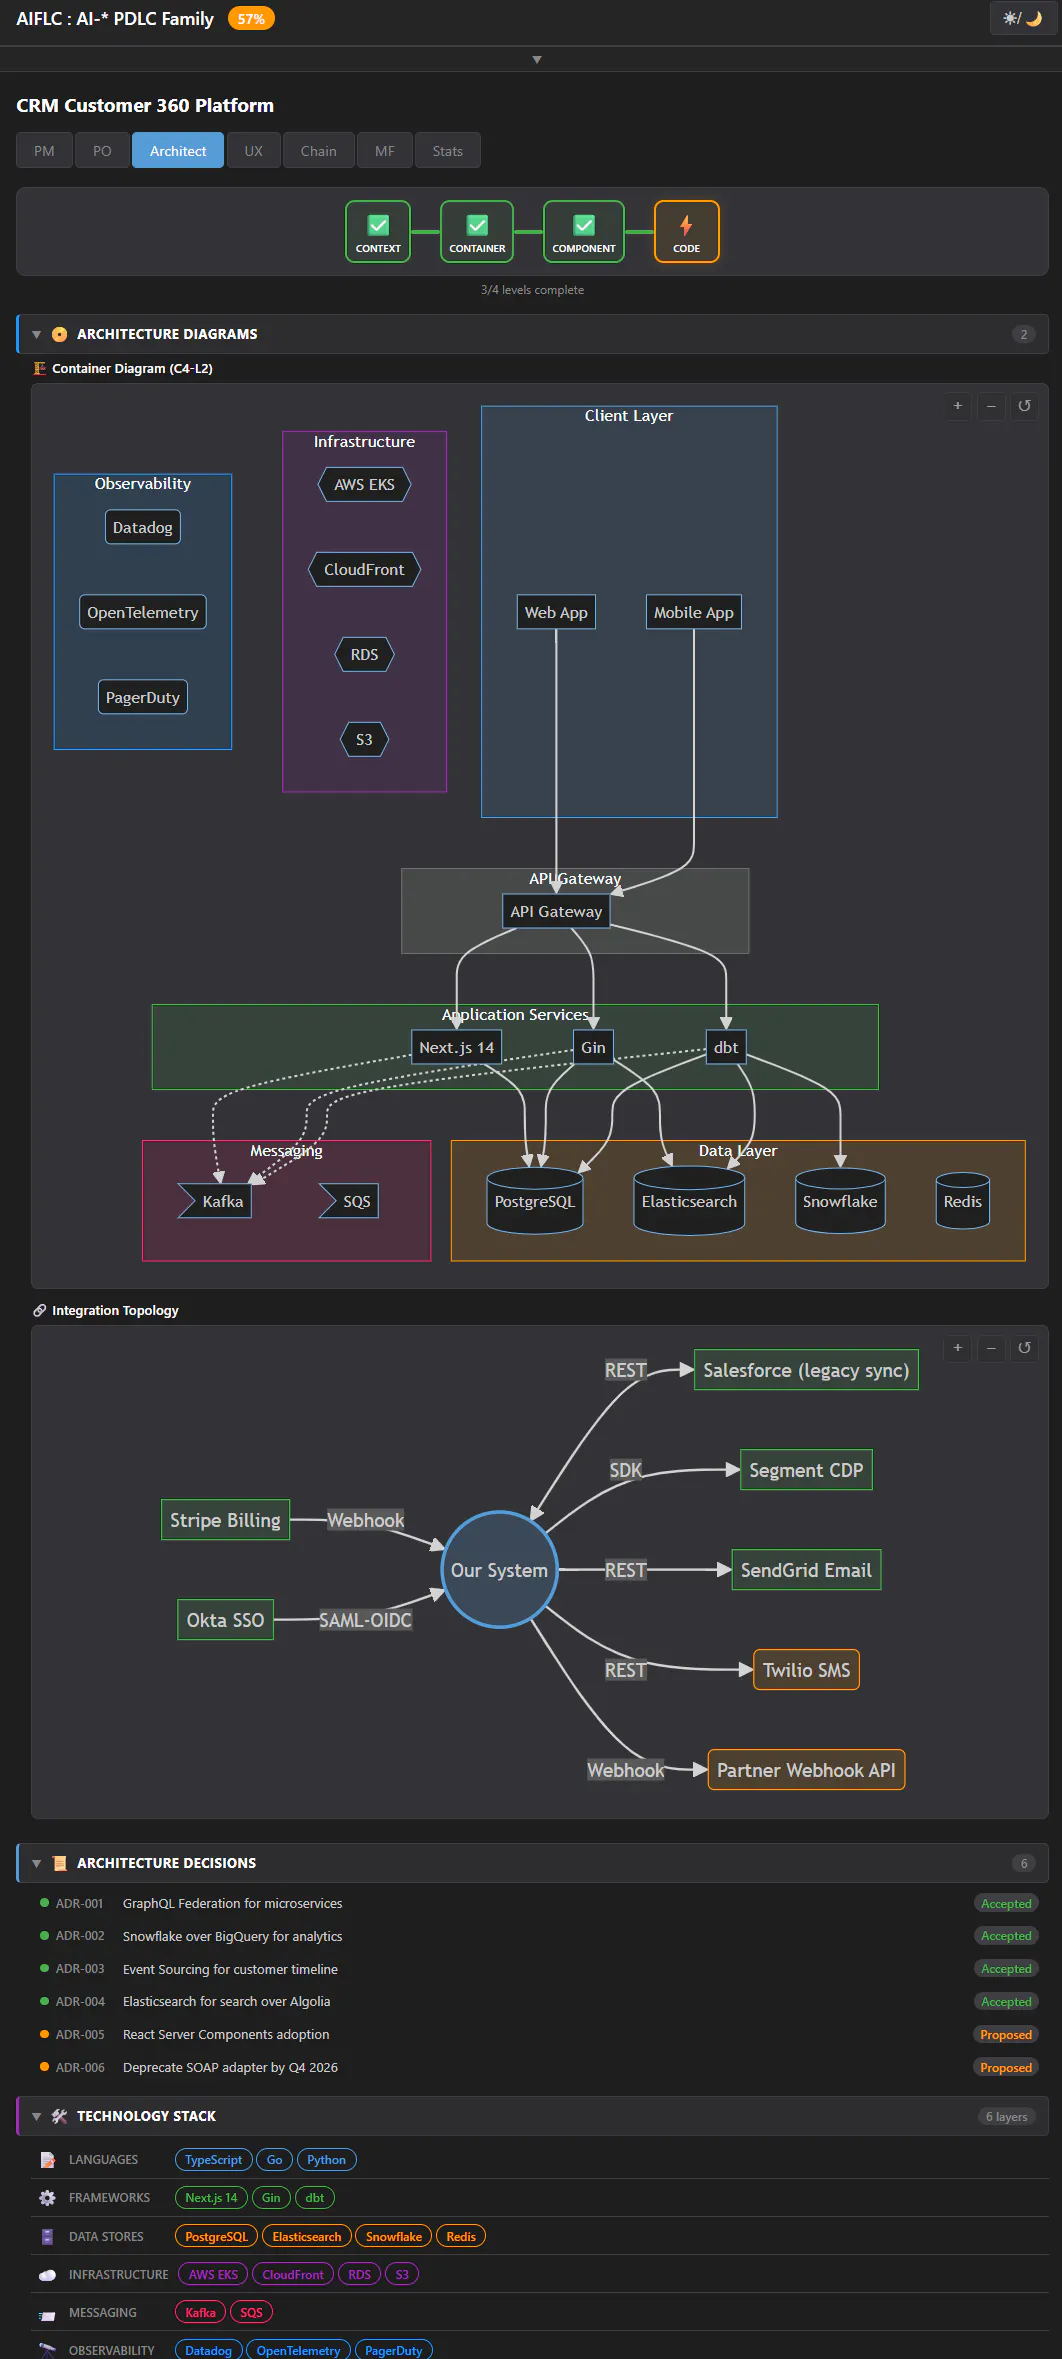Reset the Integration Topology view
1062x2359 pixels.
tap(1024, 1348)
